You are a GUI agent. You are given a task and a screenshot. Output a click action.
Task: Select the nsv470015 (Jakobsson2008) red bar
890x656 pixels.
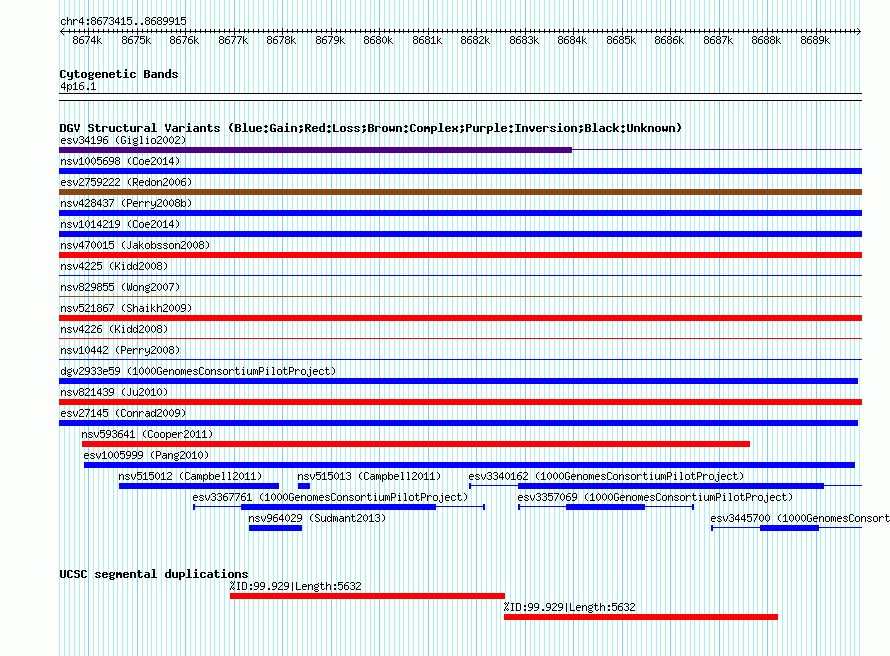pos(460,255)
